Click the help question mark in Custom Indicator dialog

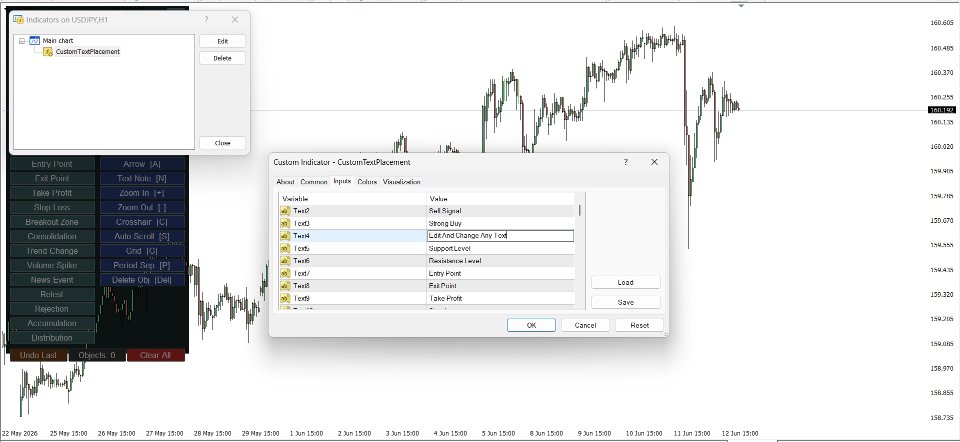point(625,162)
